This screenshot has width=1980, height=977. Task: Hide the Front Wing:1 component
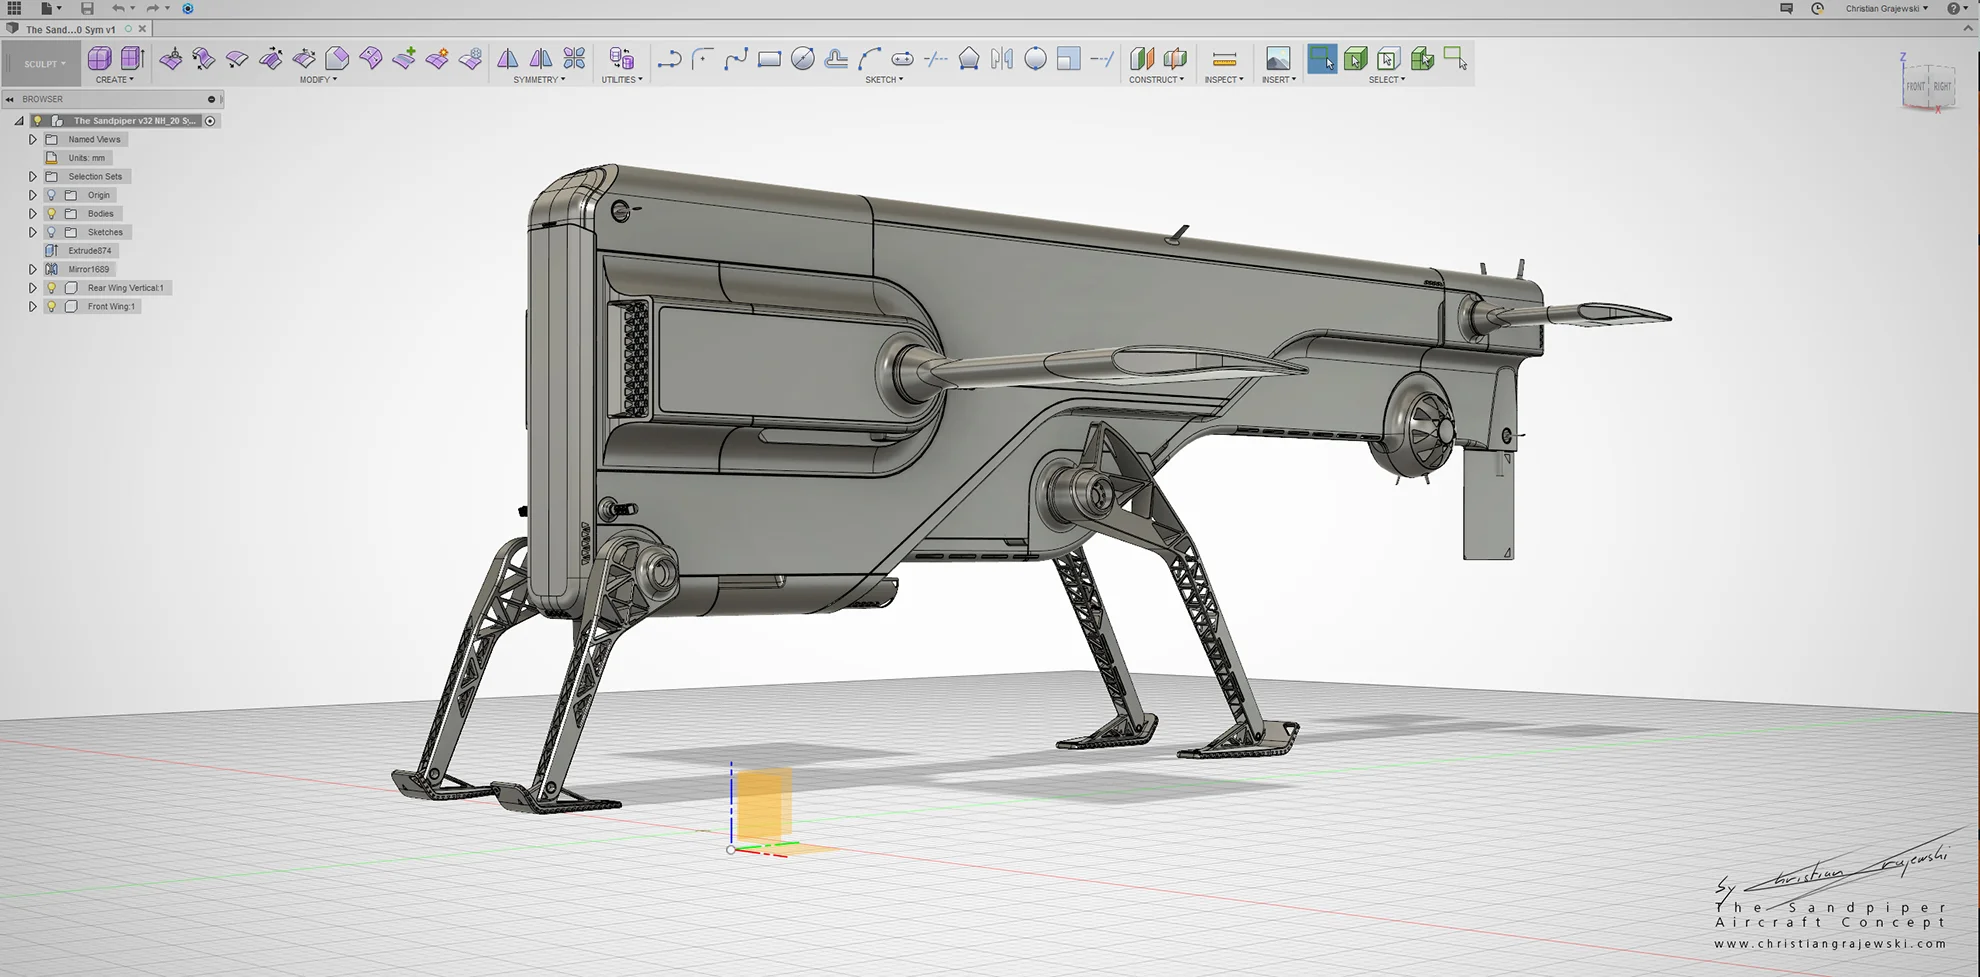52,307
